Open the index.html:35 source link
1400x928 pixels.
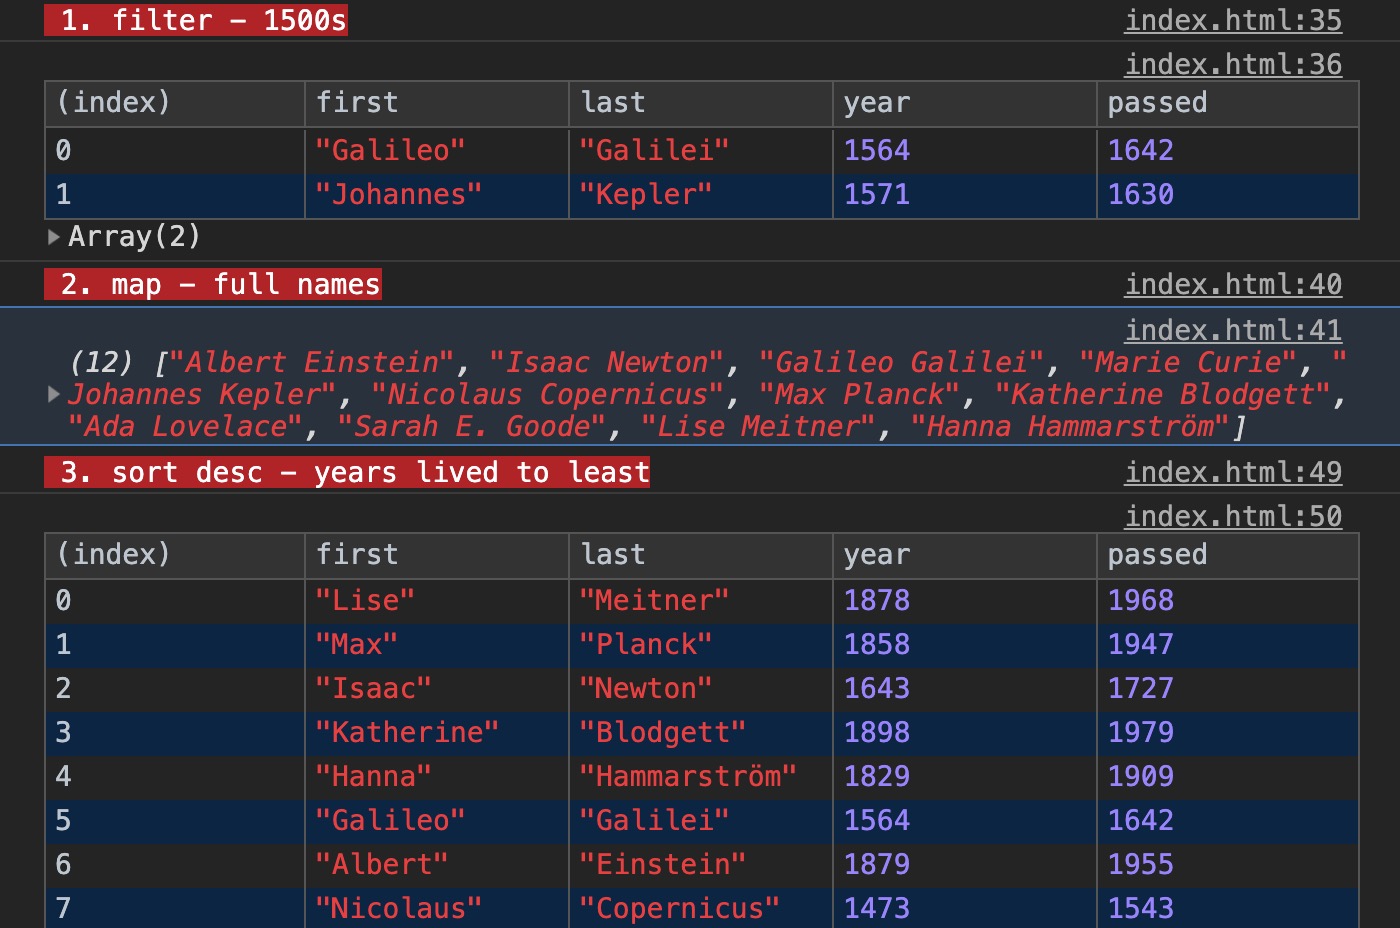(1233, 20)
